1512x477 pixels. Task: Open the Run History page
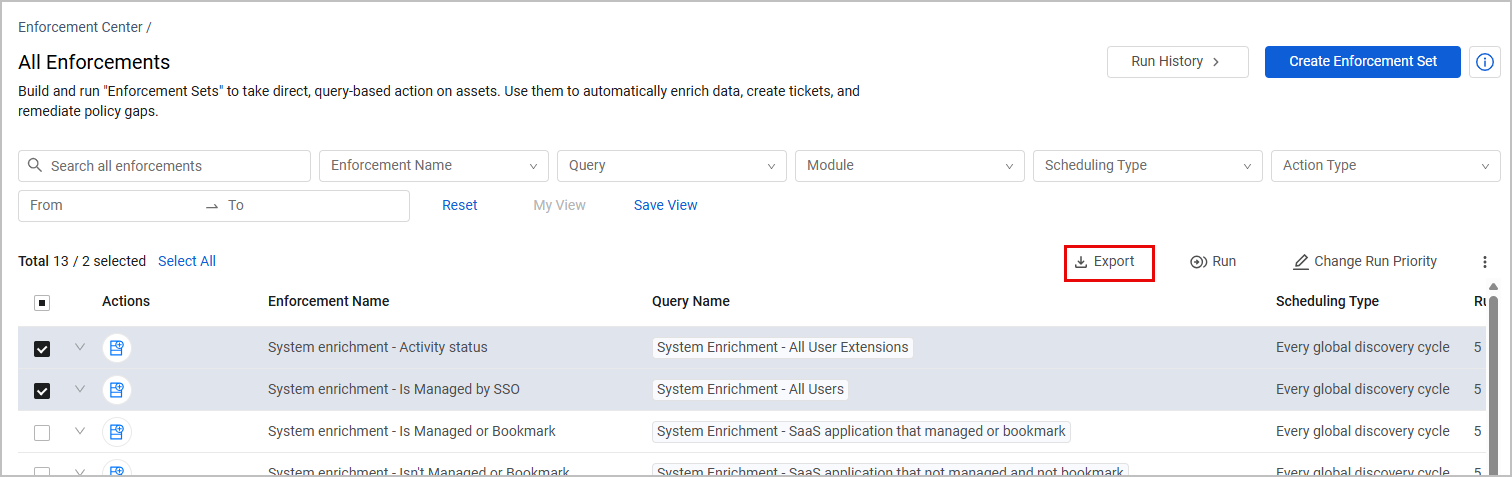point(1177,62)
